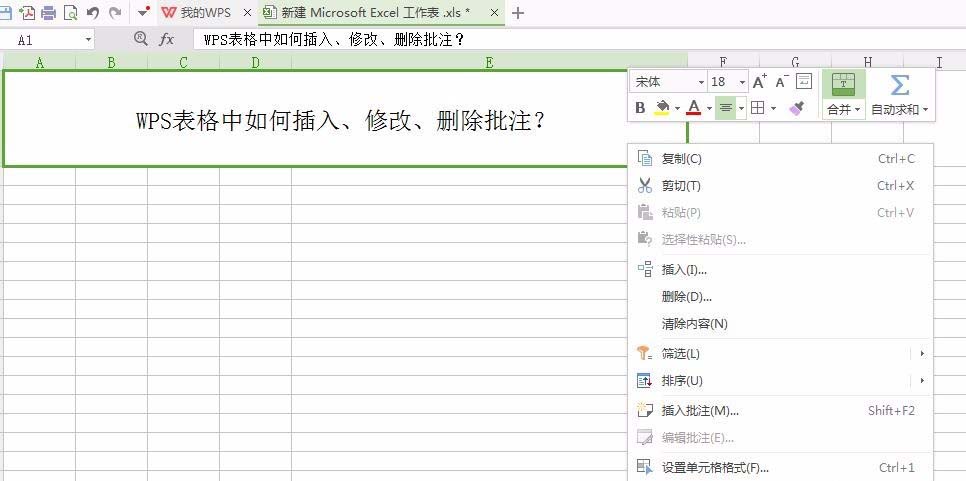Click the yellow fill color bucket
Screen dimensions: 966x481
tap(662, 108)
